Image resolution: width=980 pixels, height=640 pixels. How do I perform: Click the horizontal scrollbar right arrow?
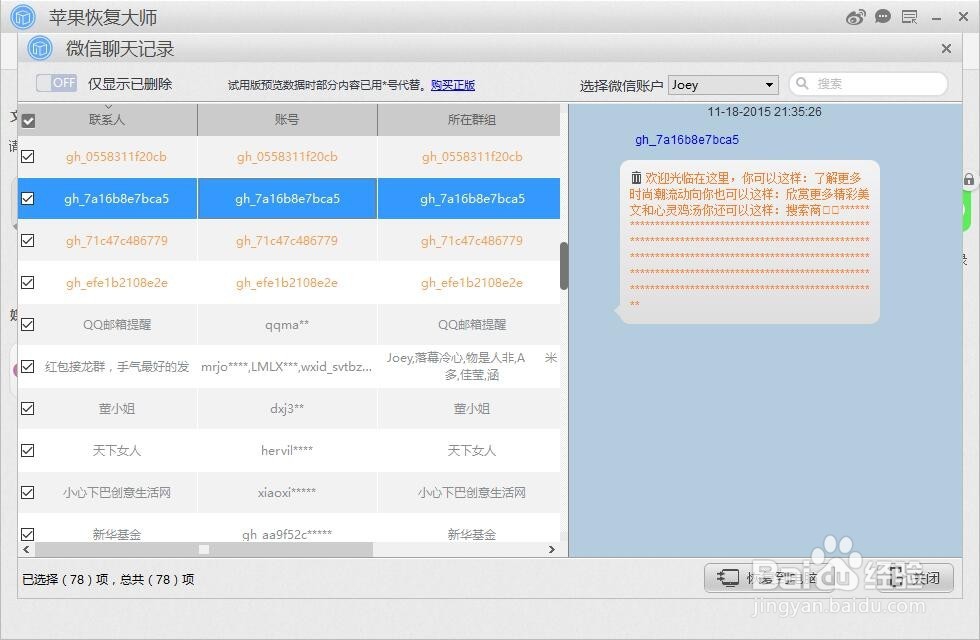click(551, 549)
